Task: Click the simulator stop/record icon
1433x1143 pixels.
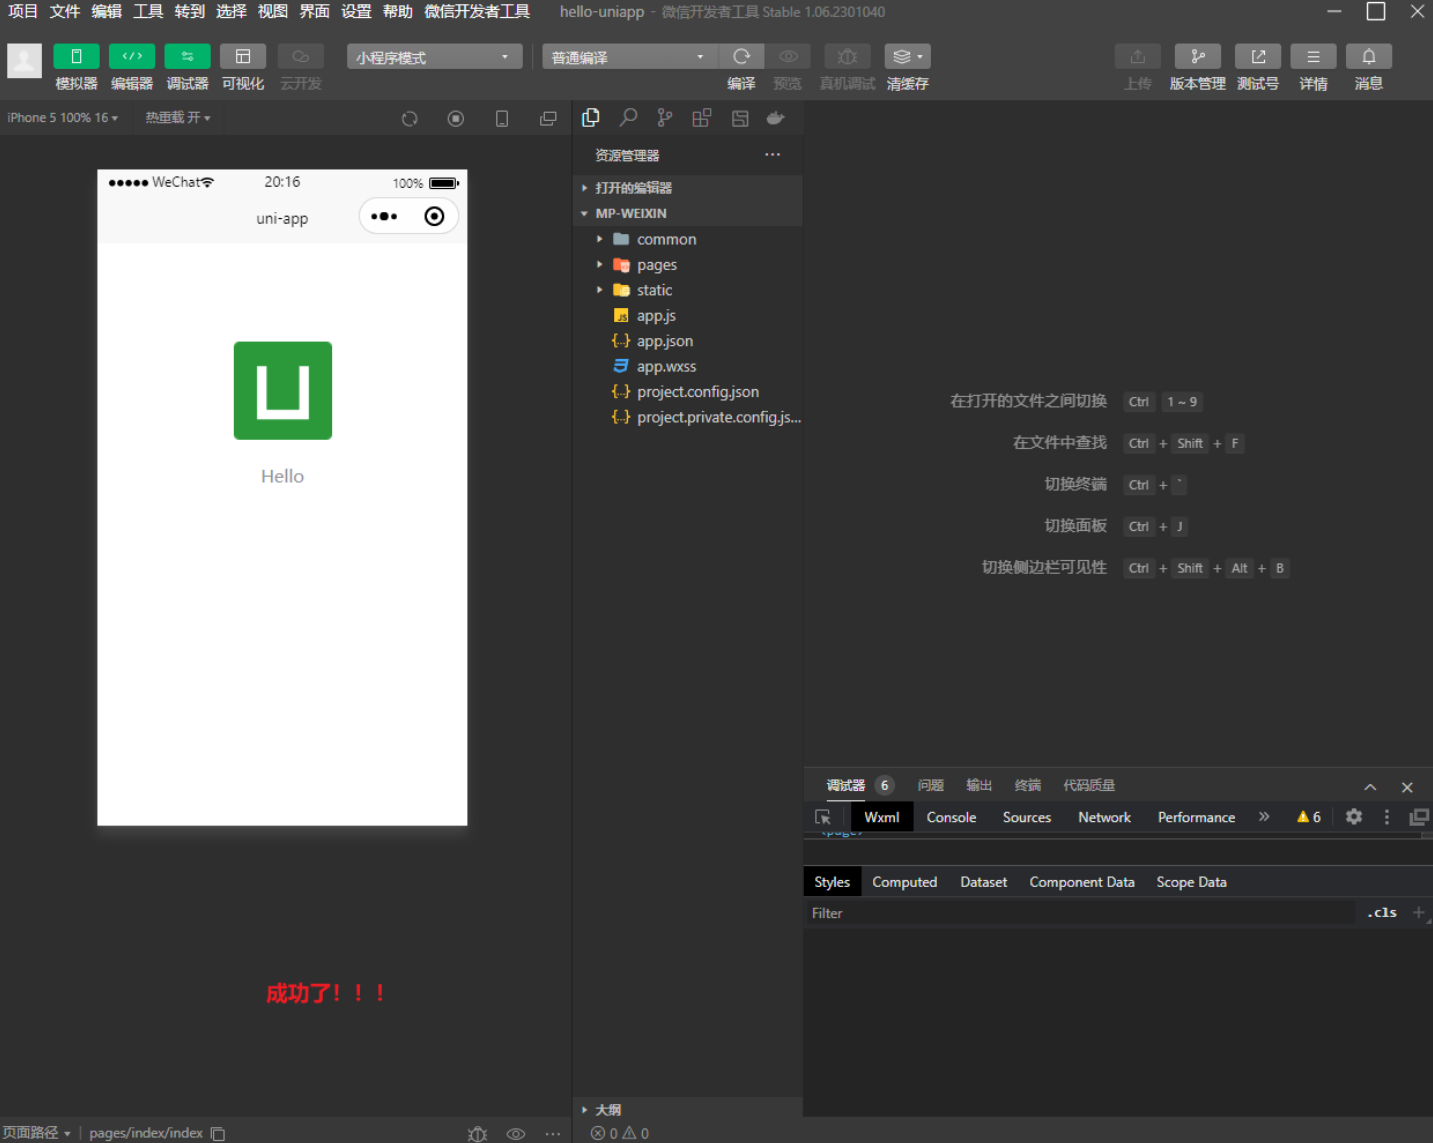Action: click(456, 119)
